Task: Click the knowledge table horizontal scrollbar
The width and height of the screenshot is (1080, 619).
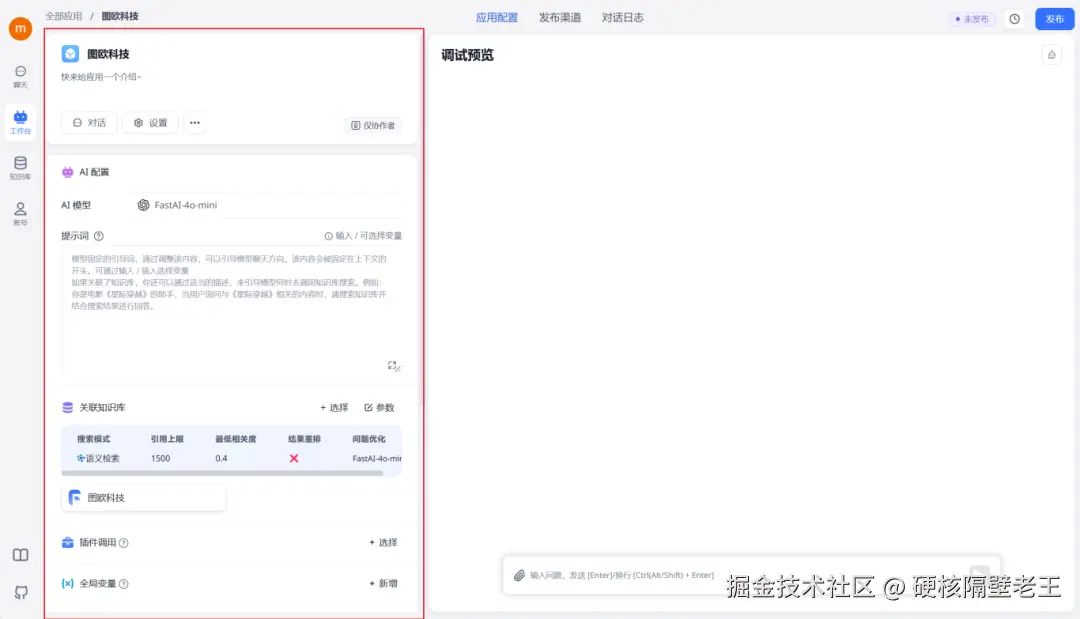Action: click(222, 473)
